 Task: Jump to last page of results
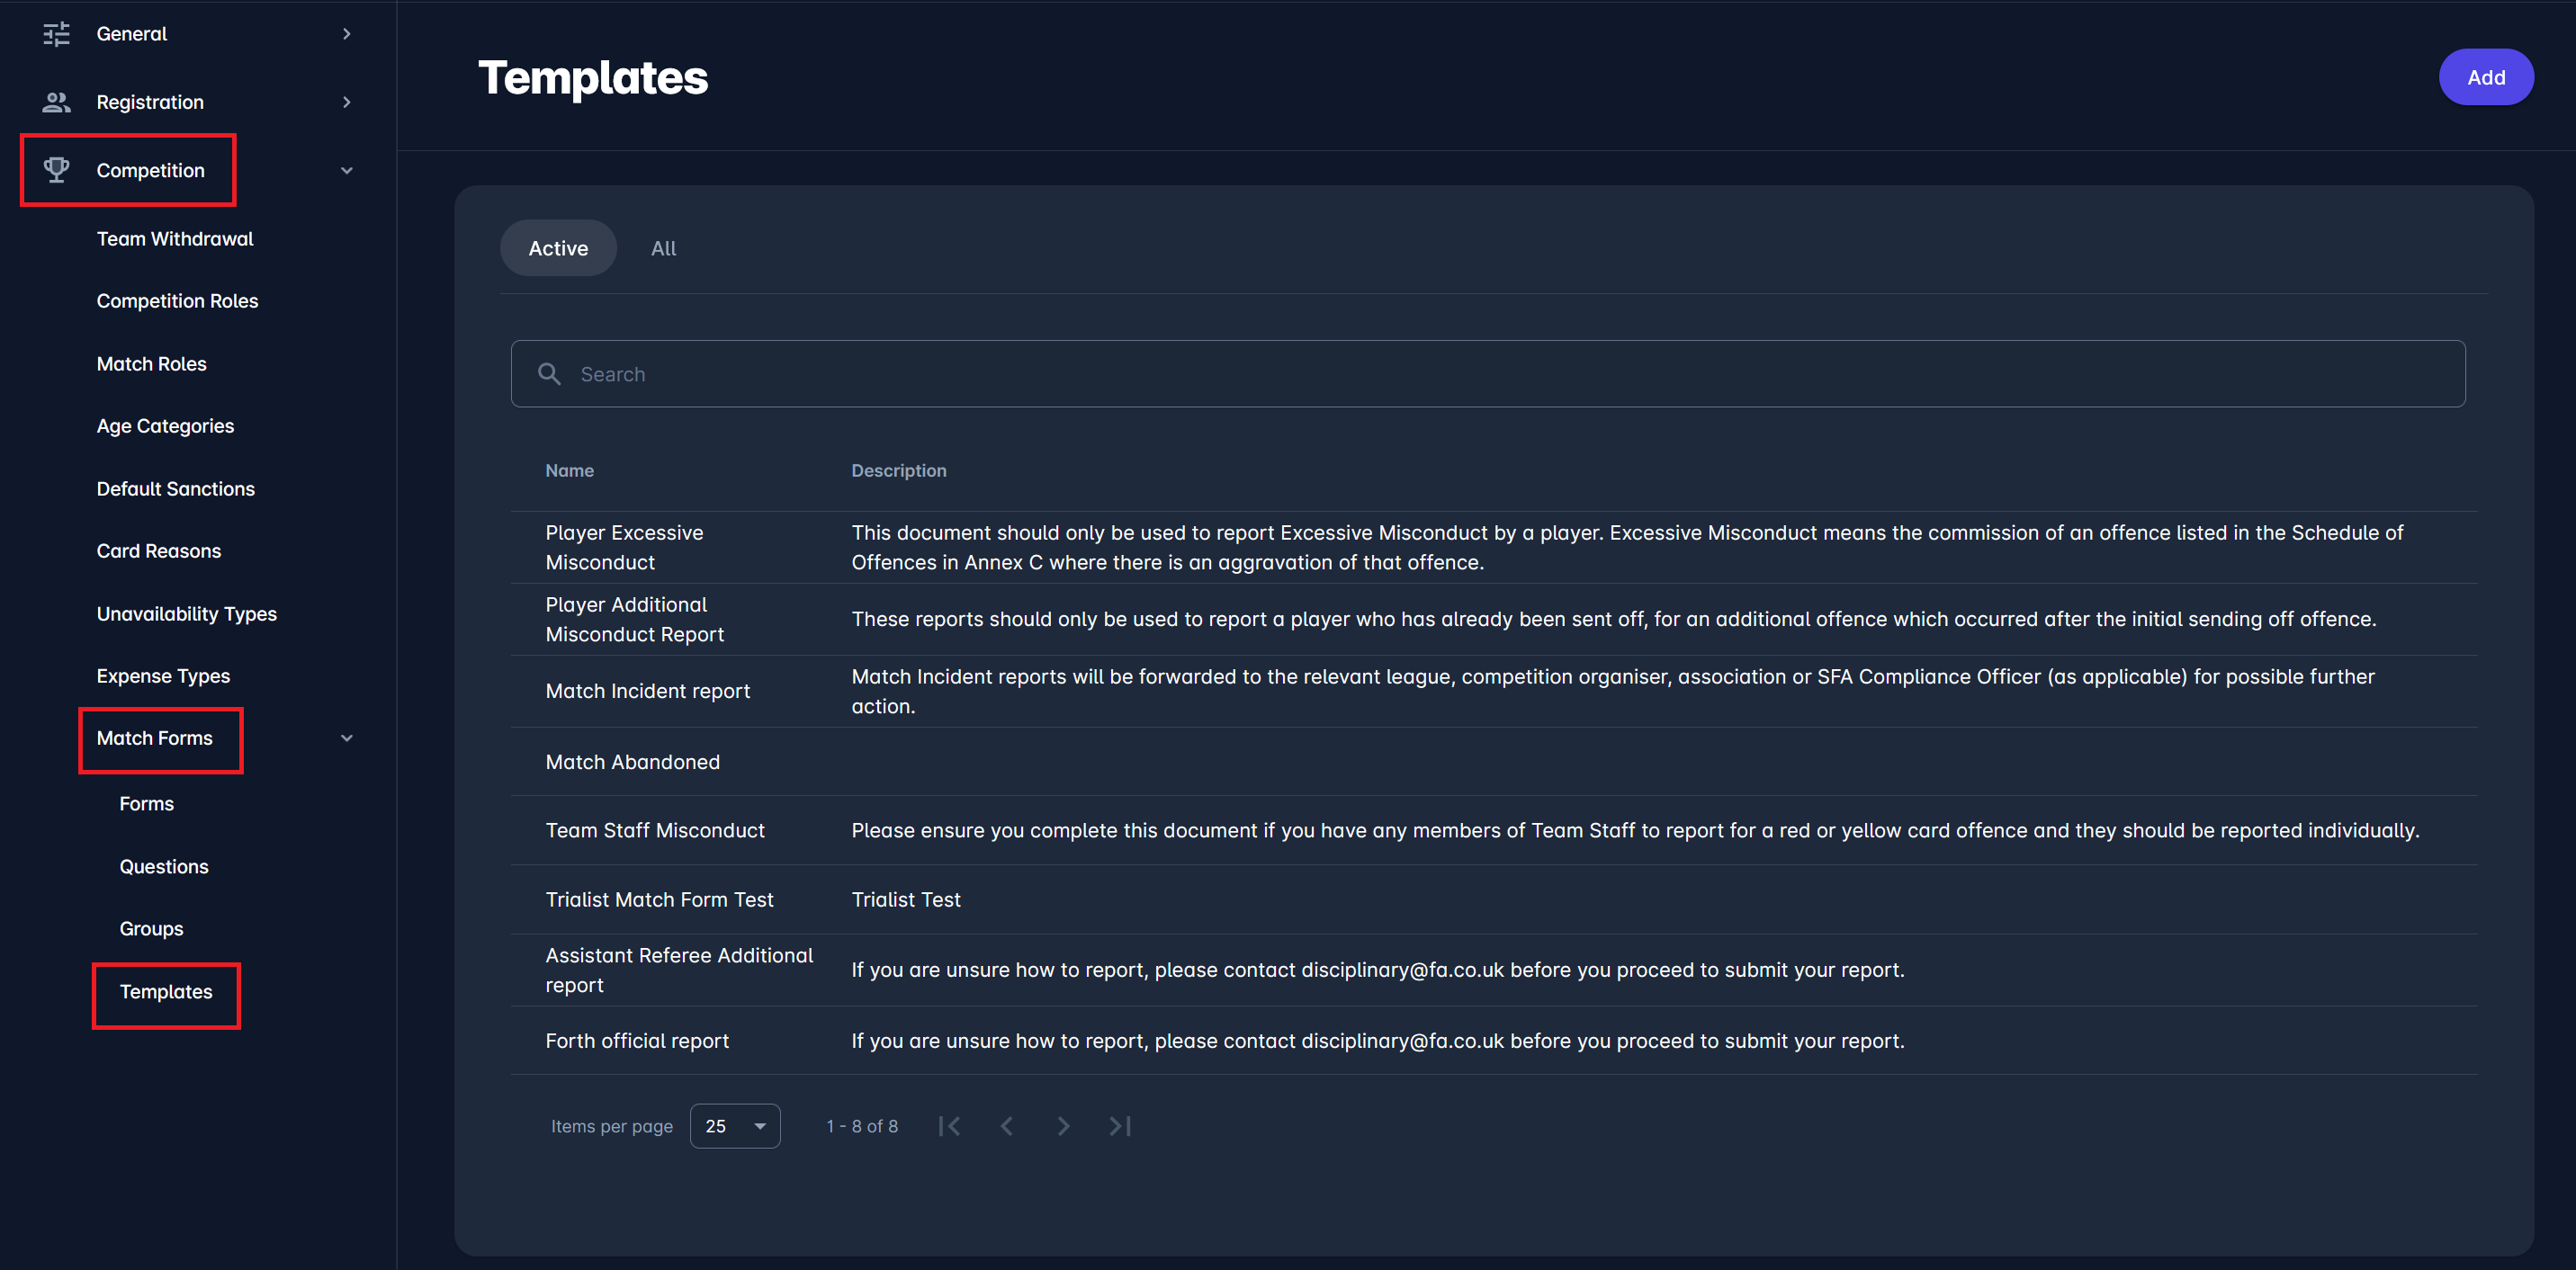pyautogui.click(x=1120, y=1126)
